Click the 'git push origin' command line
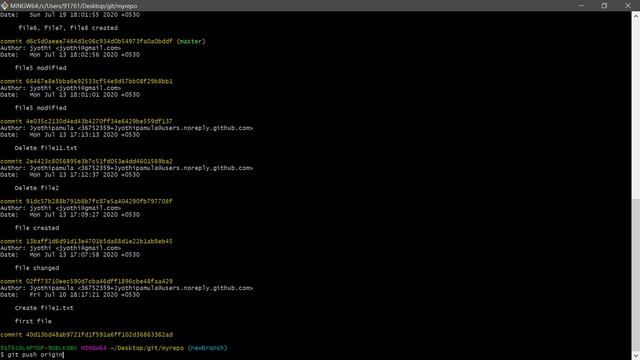Viewport: 640px width, 360px height. tap(32, 355)
